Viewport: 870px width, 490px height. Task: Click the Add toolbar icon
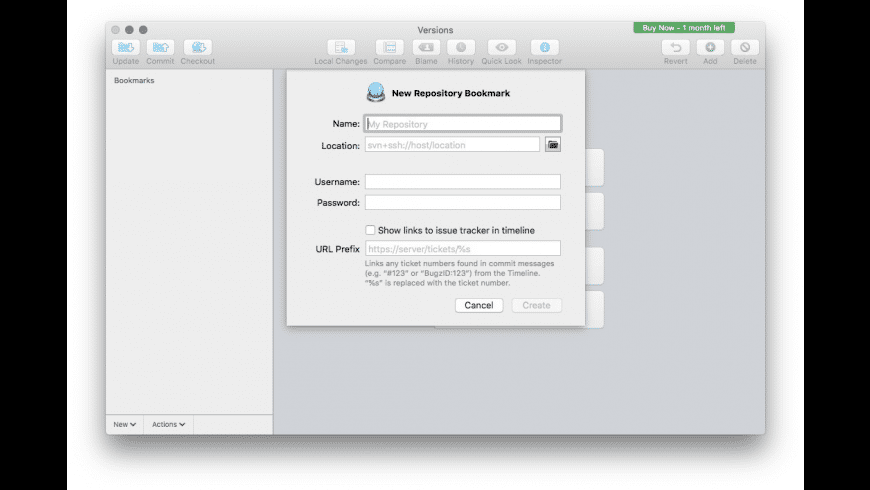[710, 48]
